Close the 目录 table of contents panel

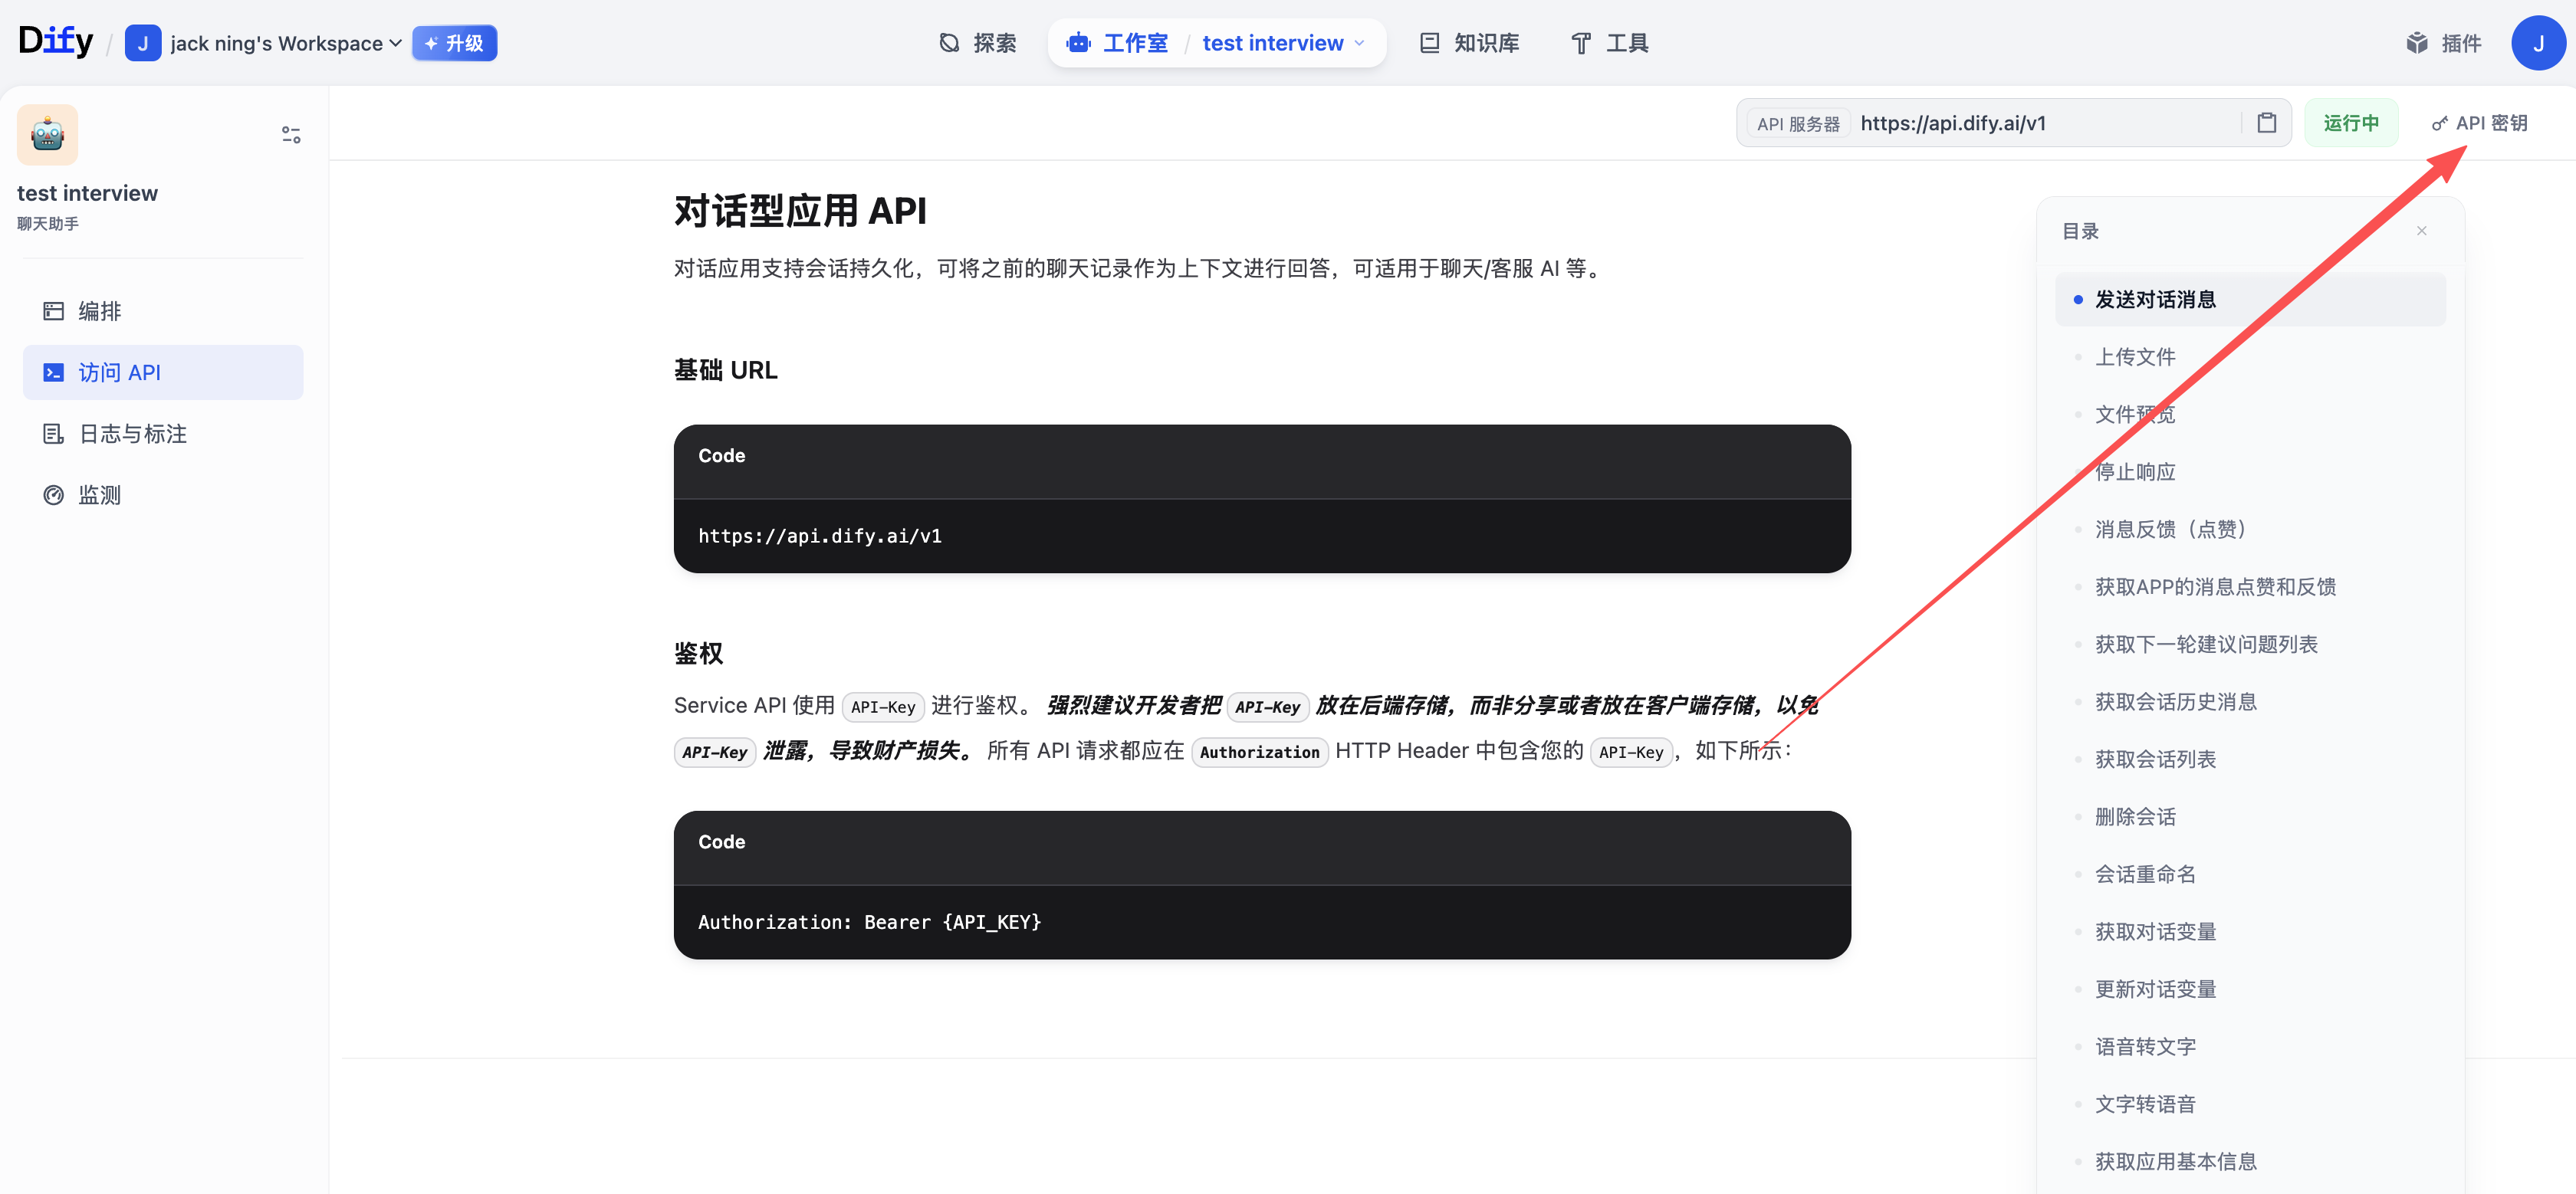(2421, 231)
